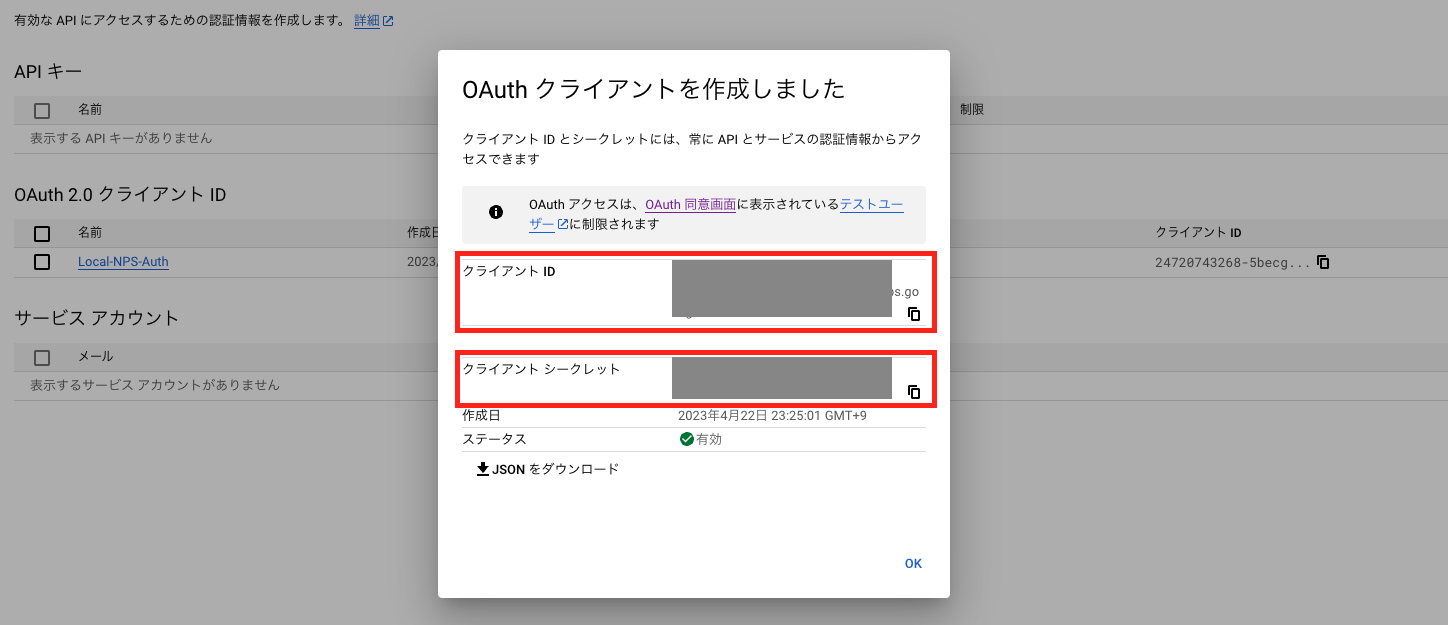Screen dimensions: 1448x625
Task: Confirm the dialog with OK
Action: point(912,563)
